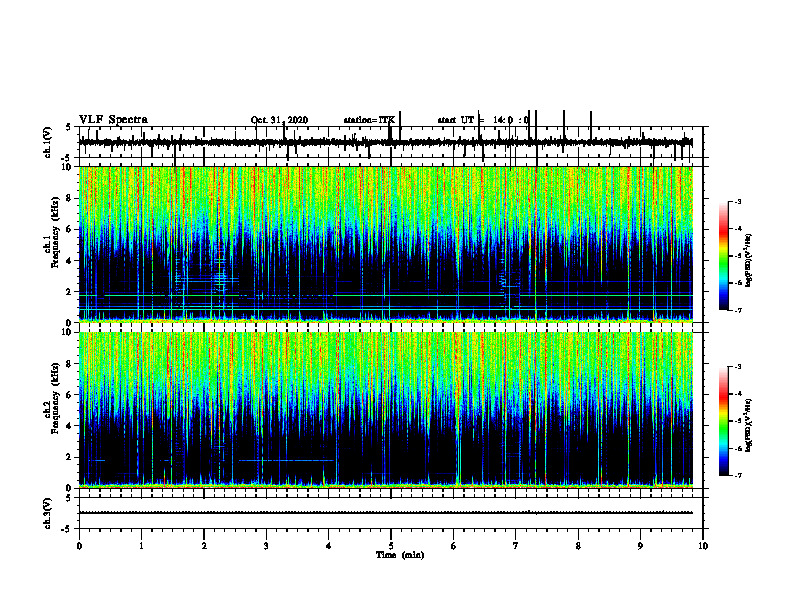The height and width of the screenshot is (612, 792).
Task: Click inside the ch.2 spectrogram plot
Action: pyautogui.click(x=385, y=410)
